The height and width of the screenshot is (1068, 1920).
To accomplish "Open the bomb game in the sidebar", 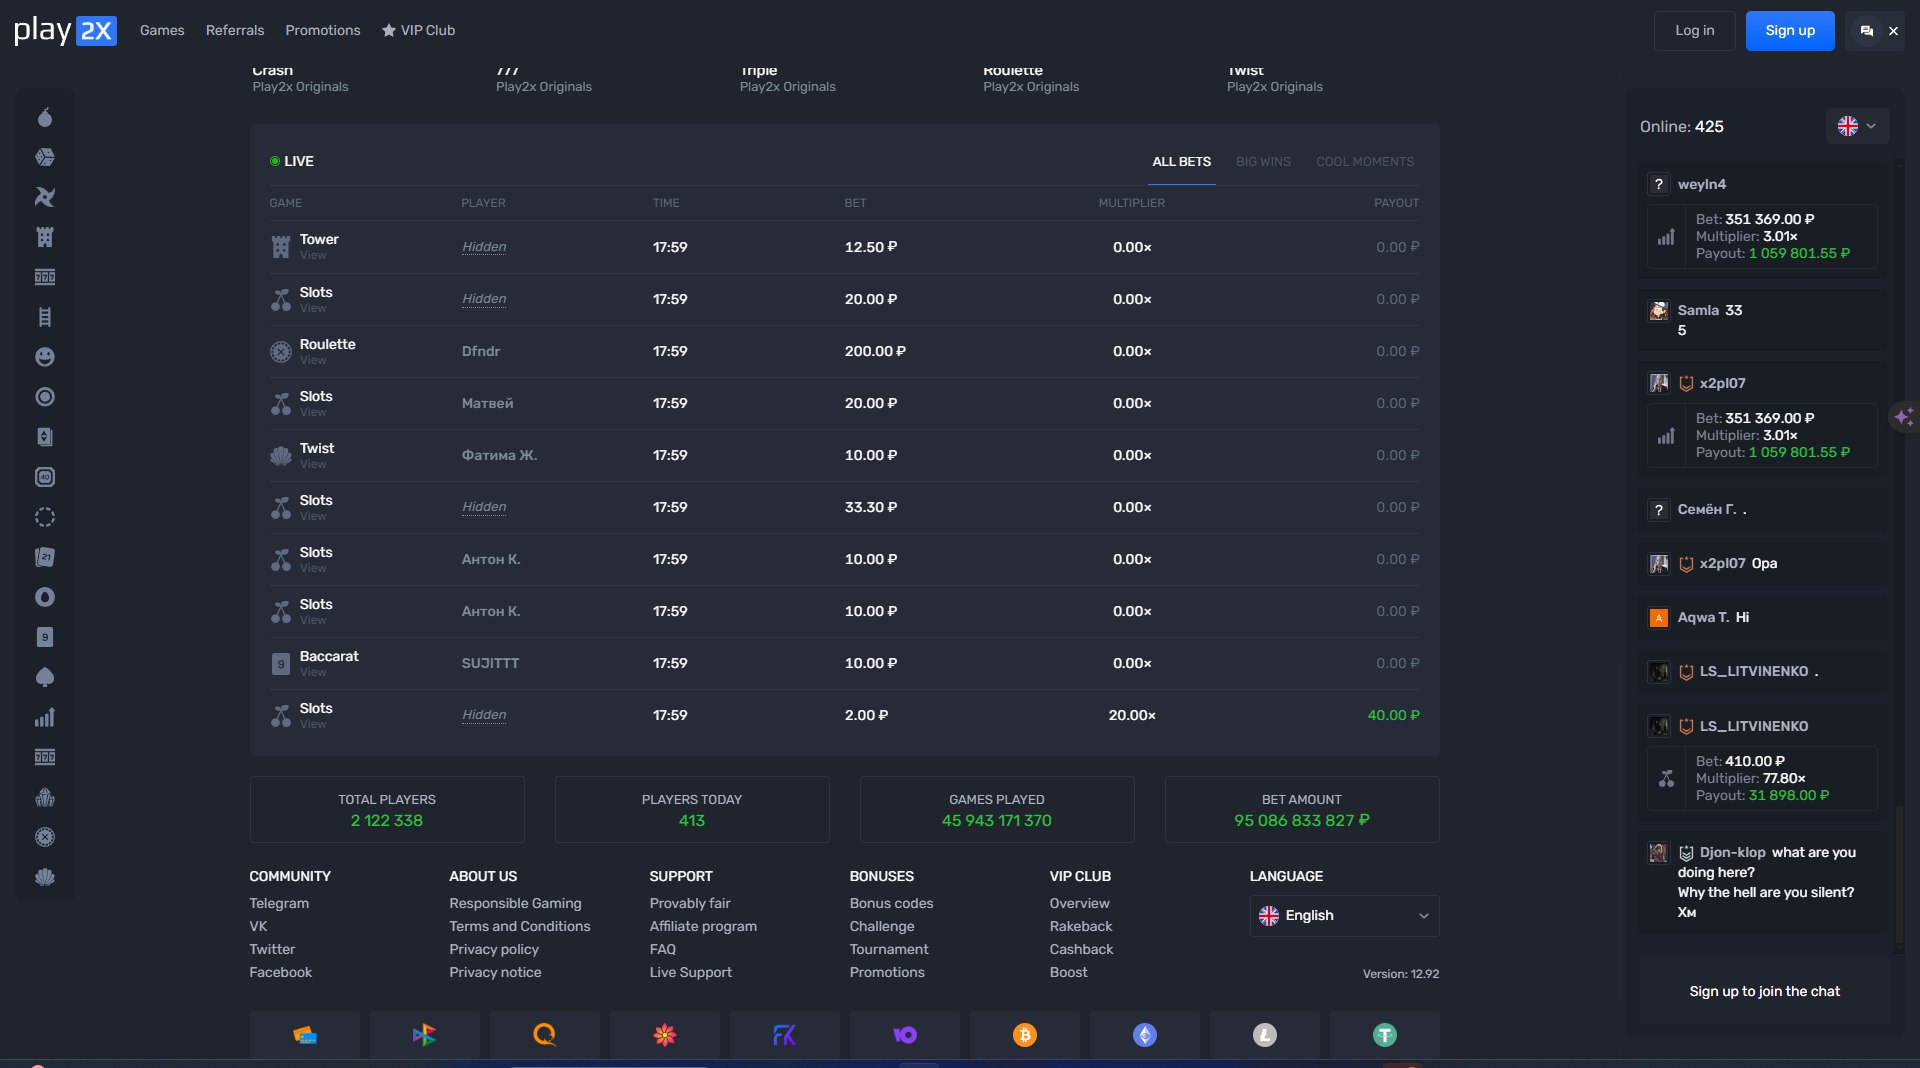I will tap(45, 117).
